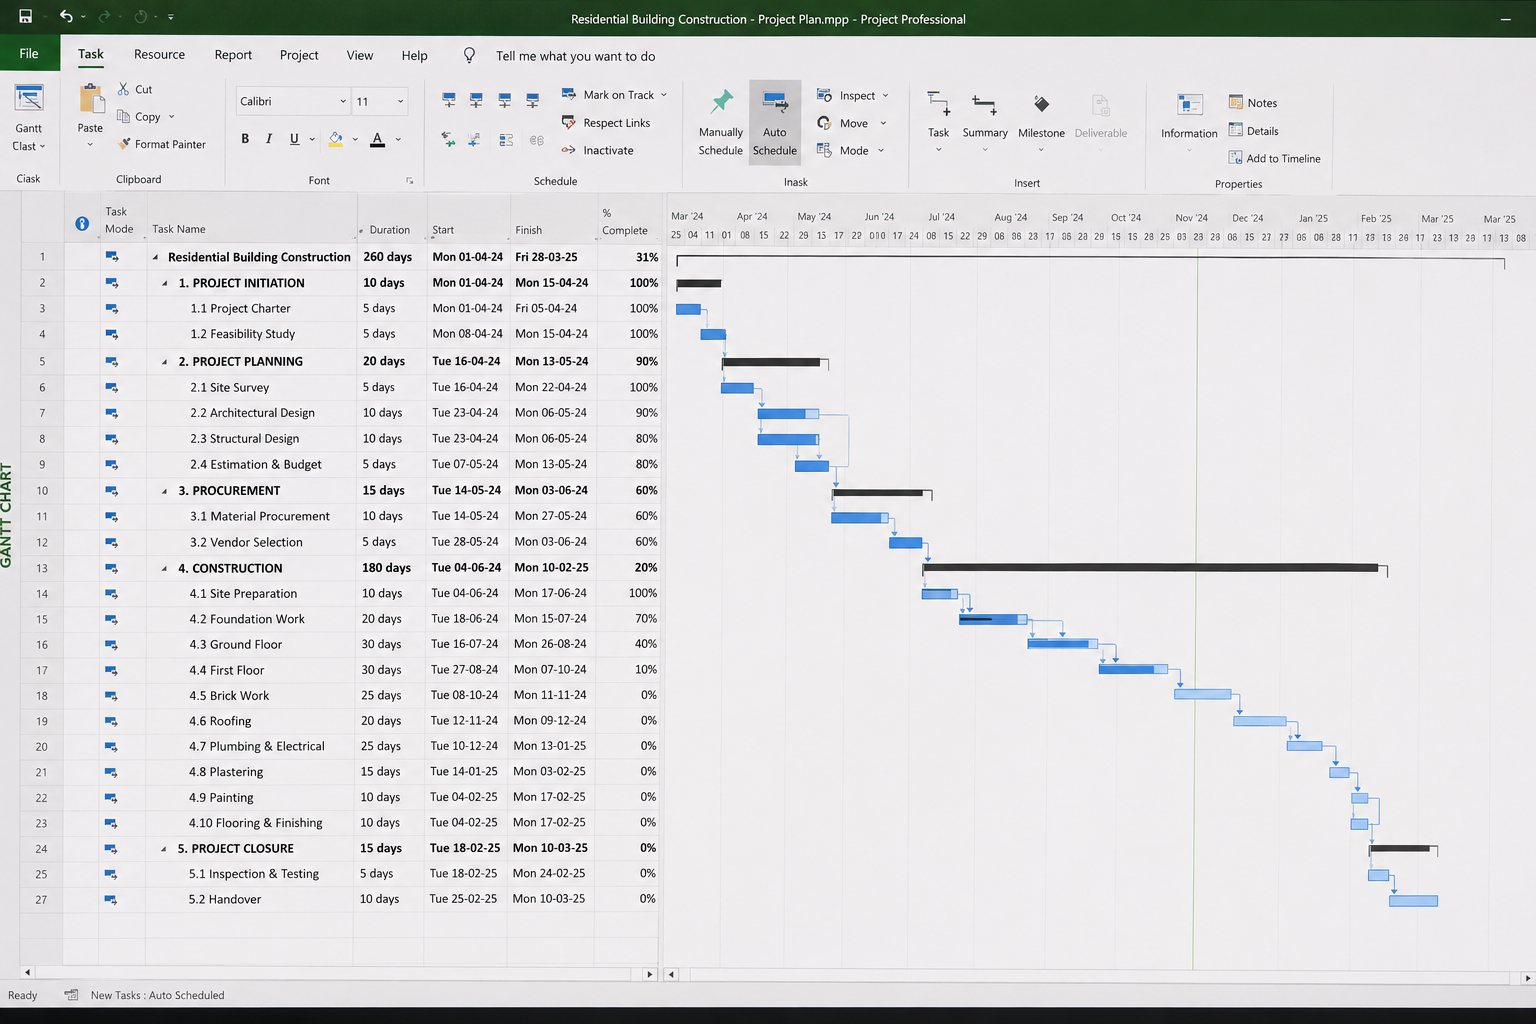Activate the Format Painter brush
This screenshot has width=1536, height=1024.
(x=124, y=144)
